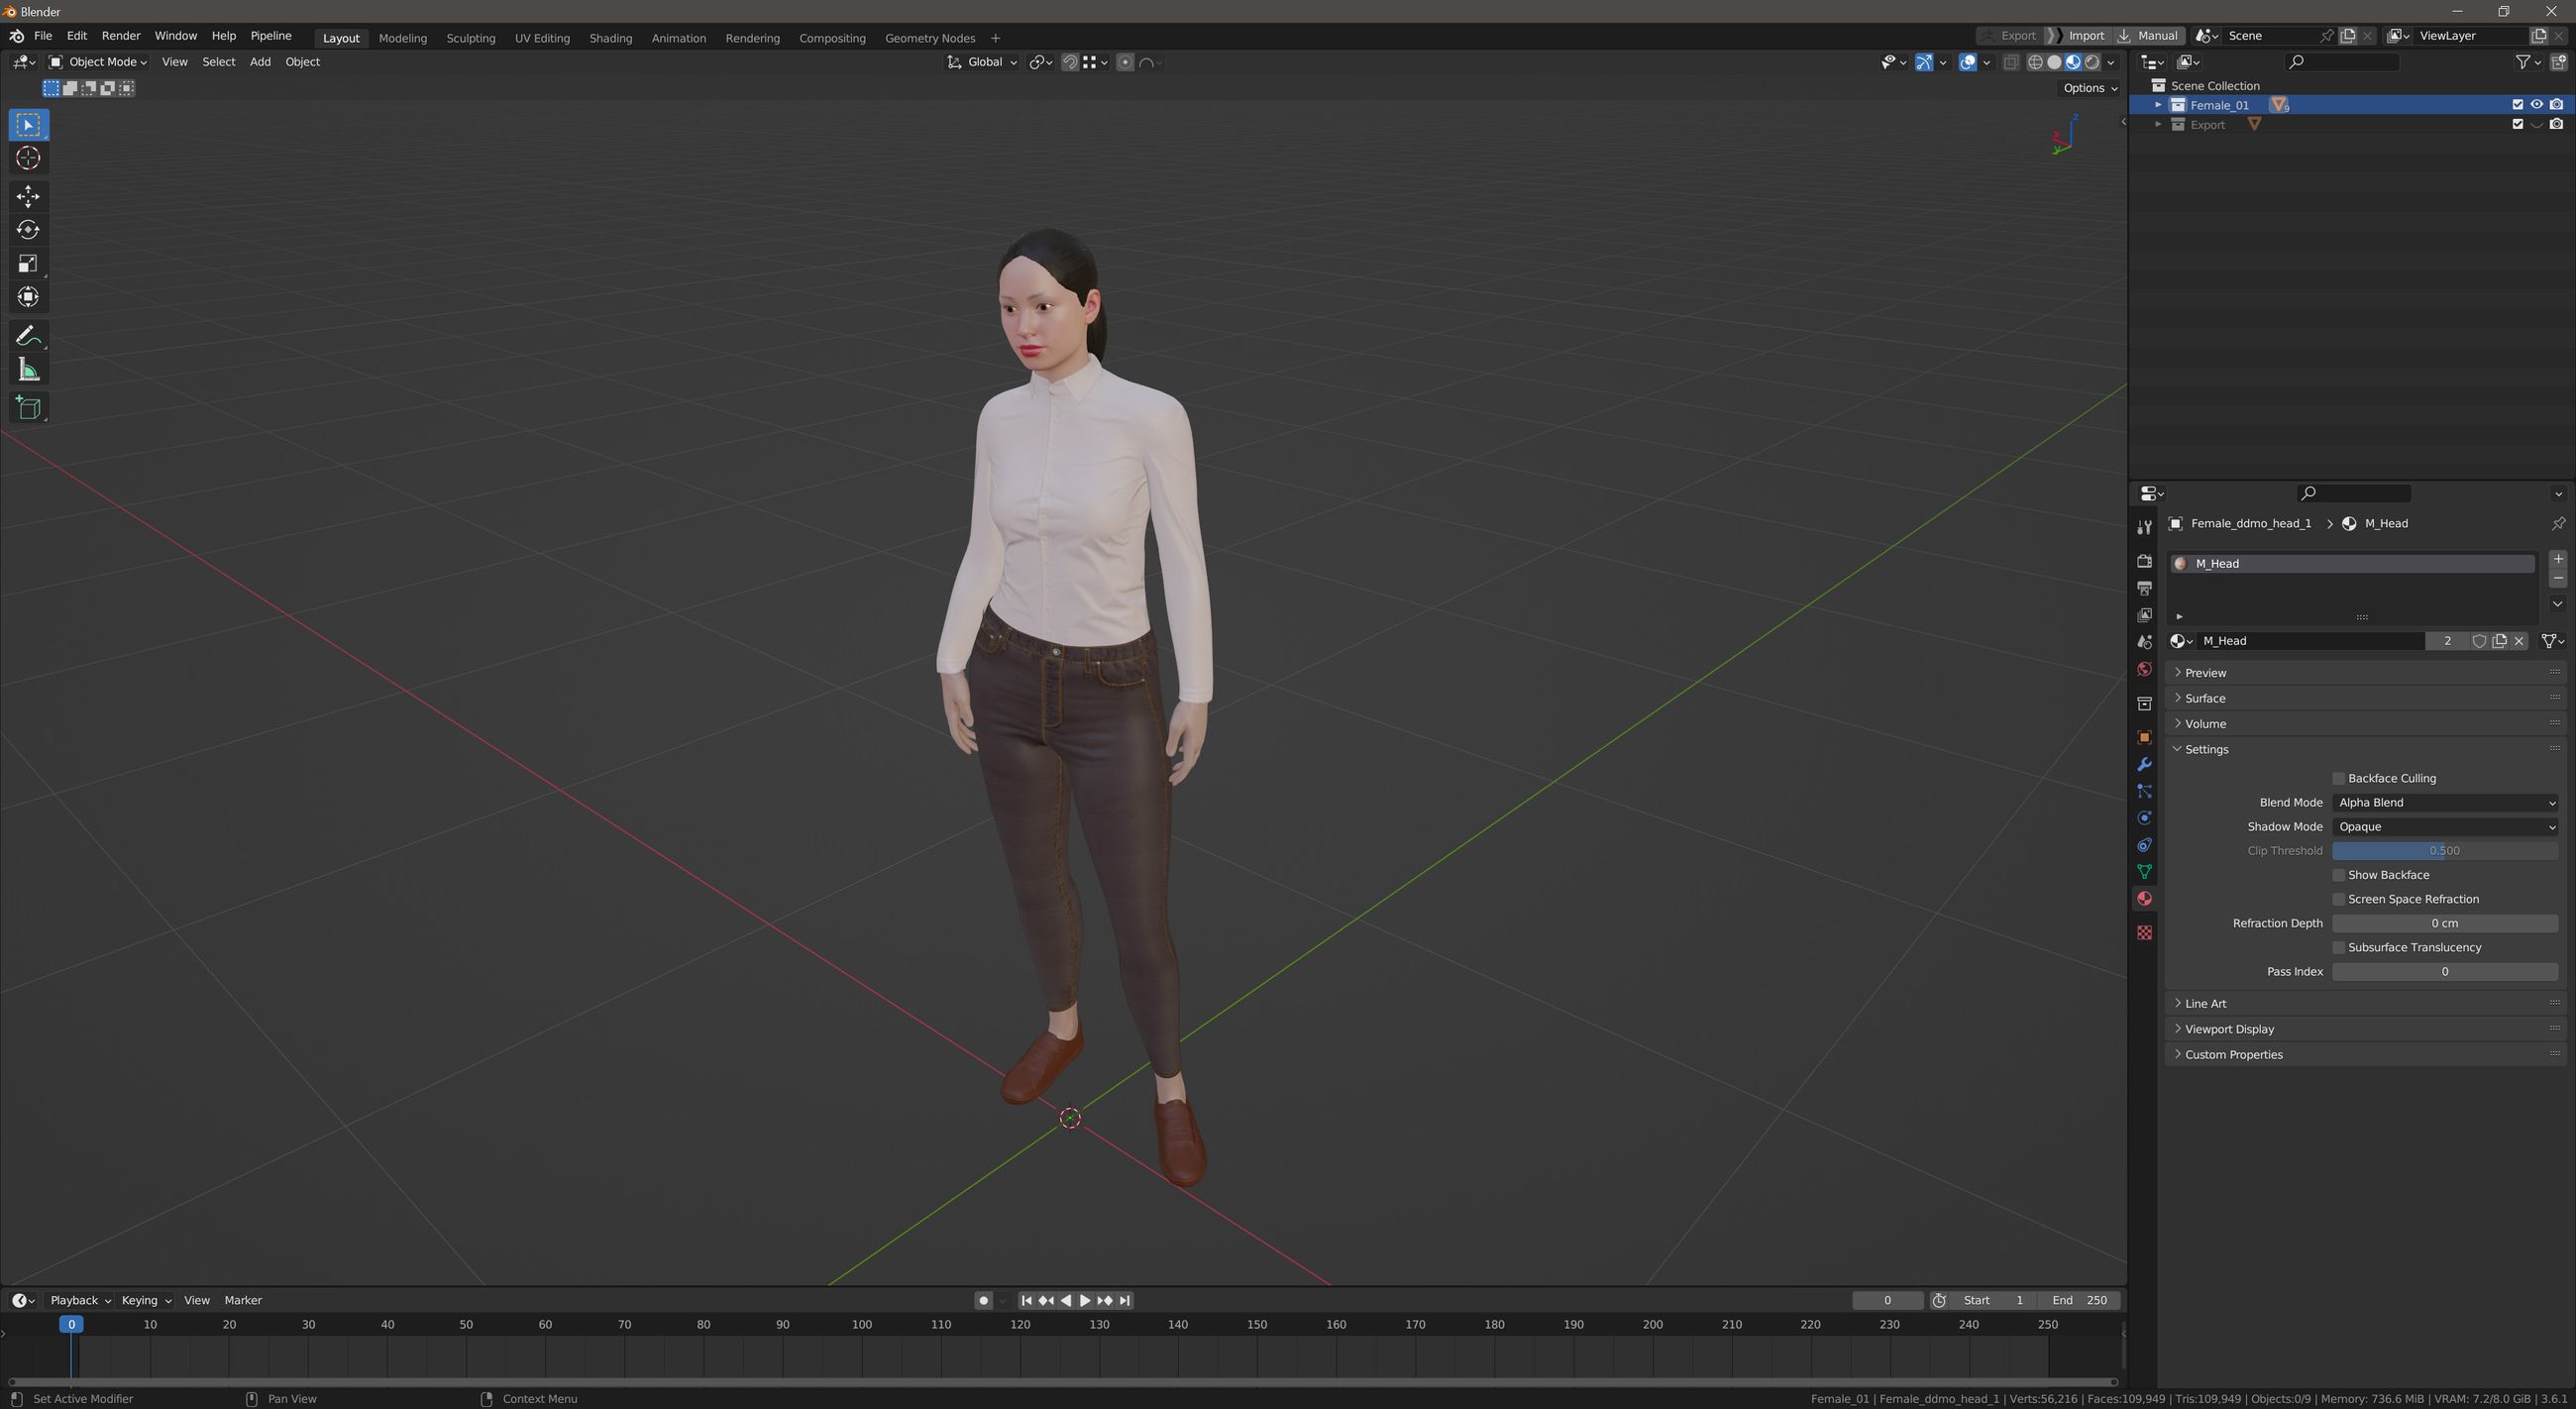The width and height of the screenshot is (2576, 1409).
Task: Open the Render Properties tab
Action: pos(2144,561)
